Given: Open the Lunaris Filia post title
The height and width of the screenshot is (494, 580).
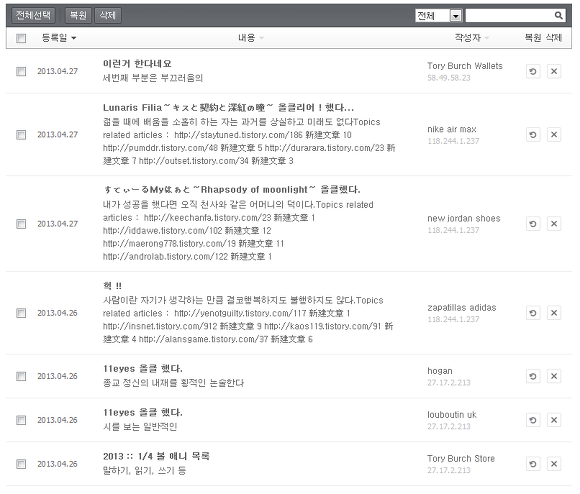Looking at the screenshot, I should [x=228, y=108].
